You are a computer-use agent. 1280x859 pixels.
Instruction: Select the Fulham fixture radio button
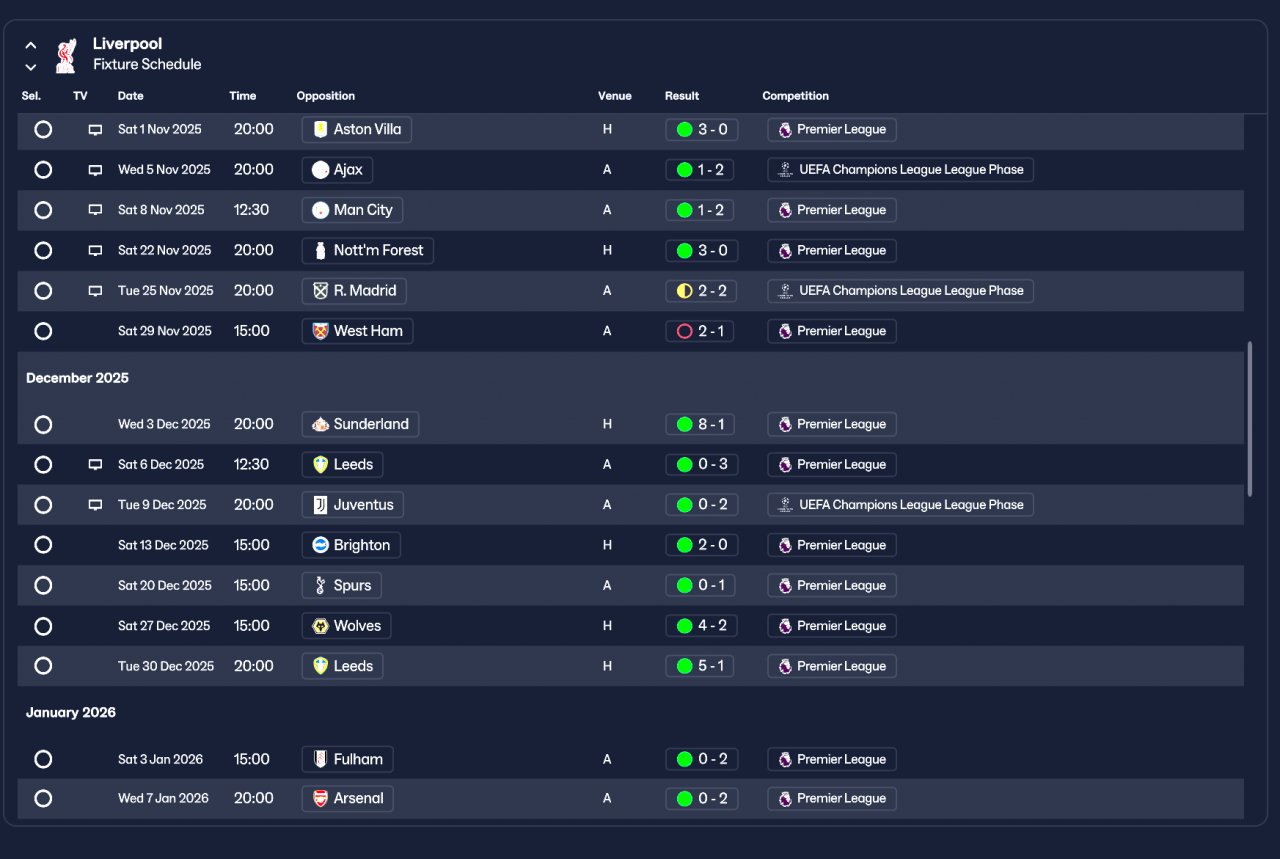[43, 759]
